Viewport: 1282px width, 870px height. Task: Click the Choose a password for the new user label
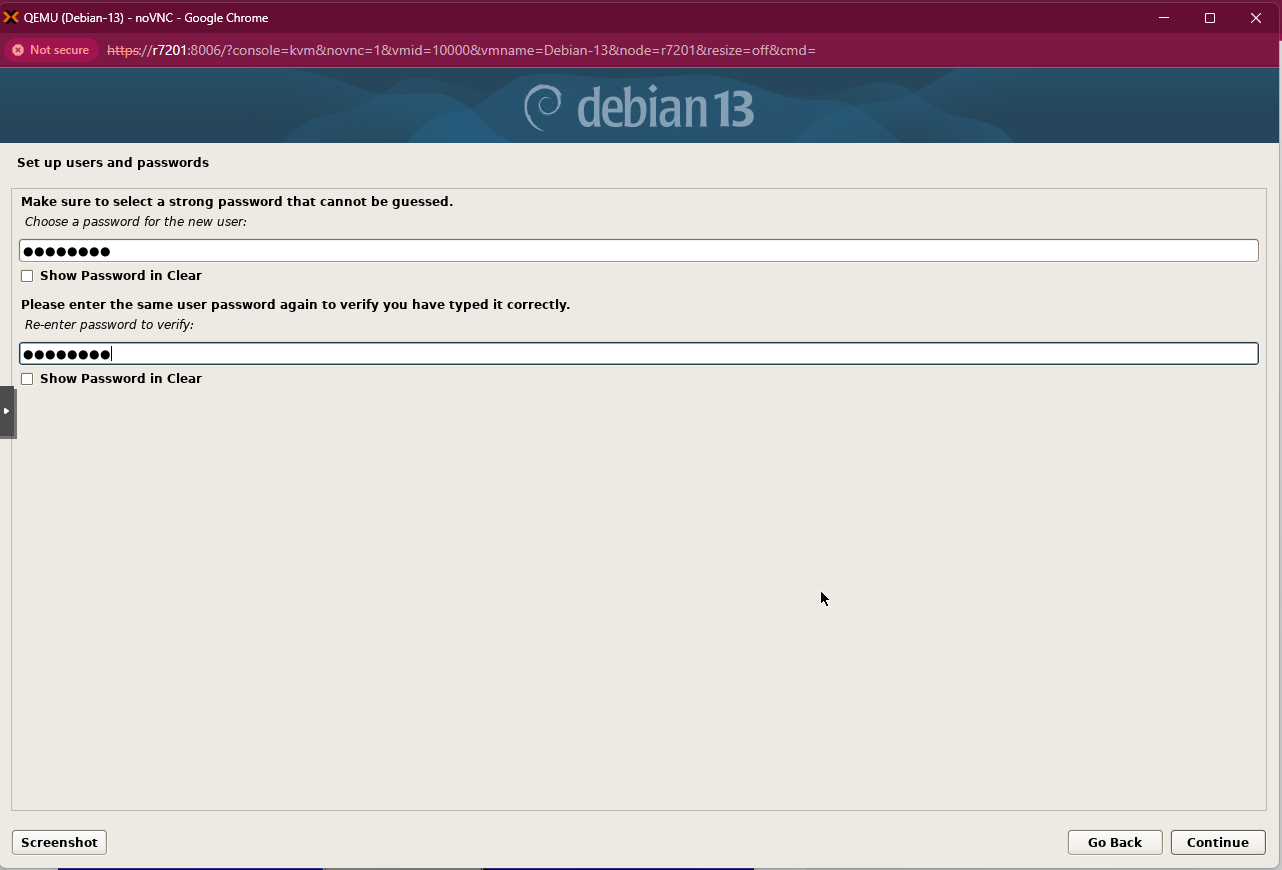135,222
